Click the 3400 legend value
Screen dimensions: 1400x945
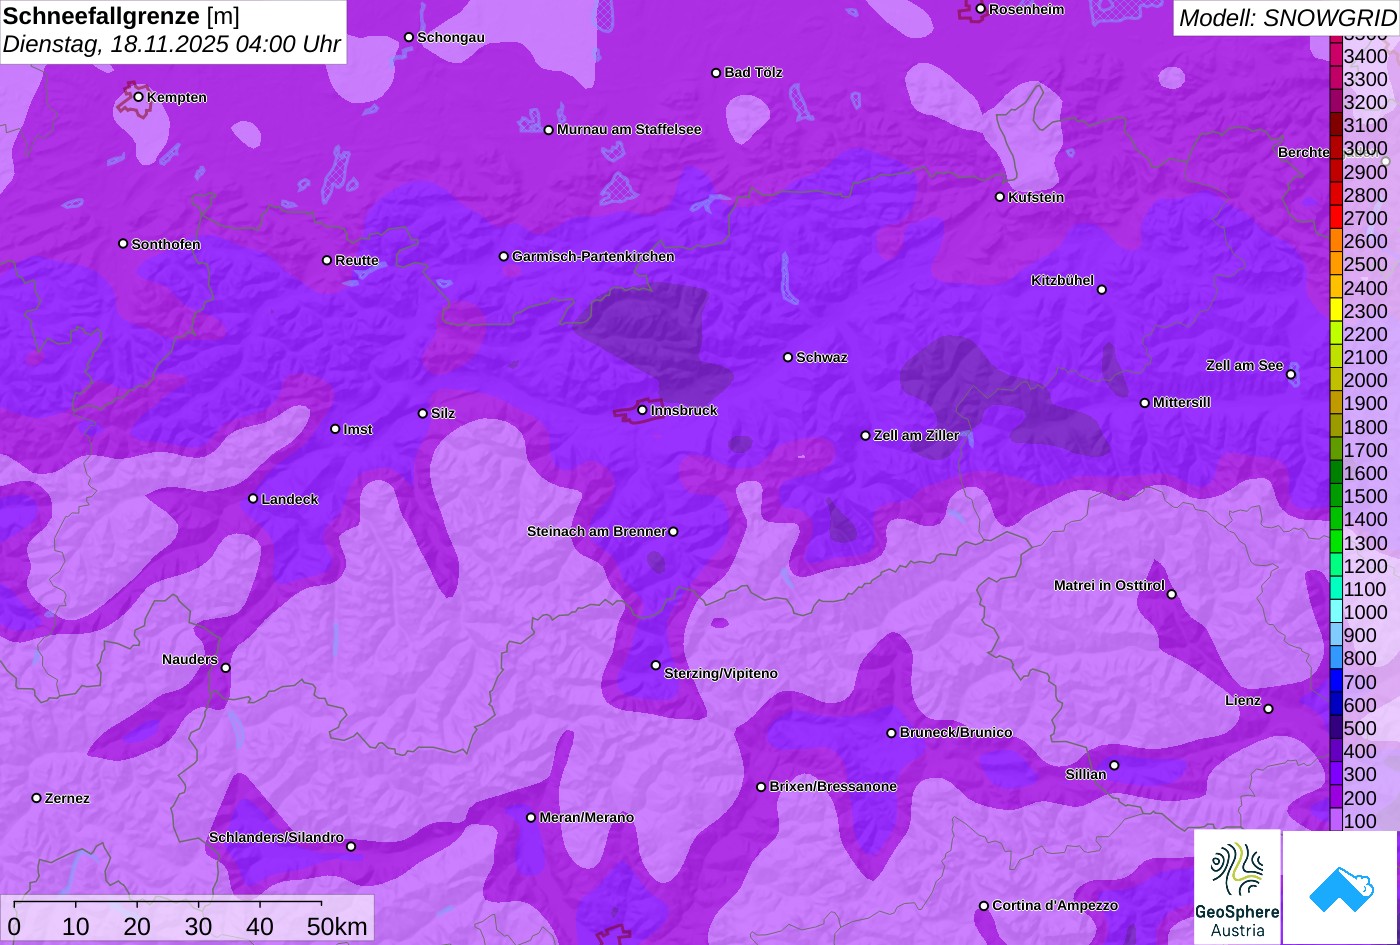coord(1366,56)
